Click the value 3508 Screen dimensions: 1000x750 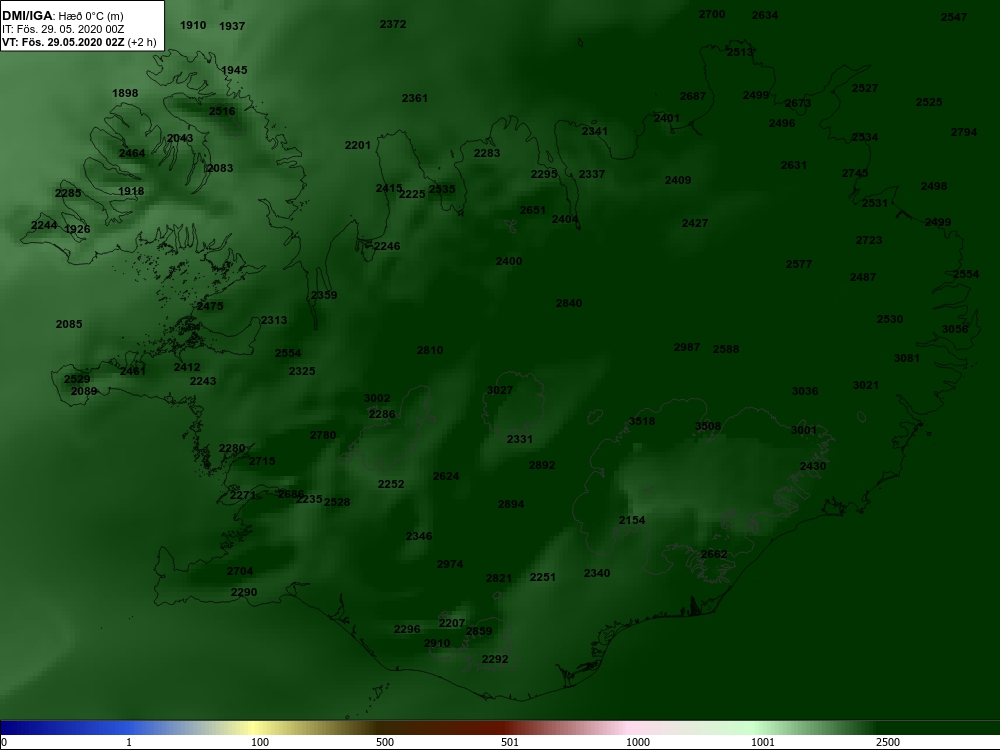click(708, 427)
